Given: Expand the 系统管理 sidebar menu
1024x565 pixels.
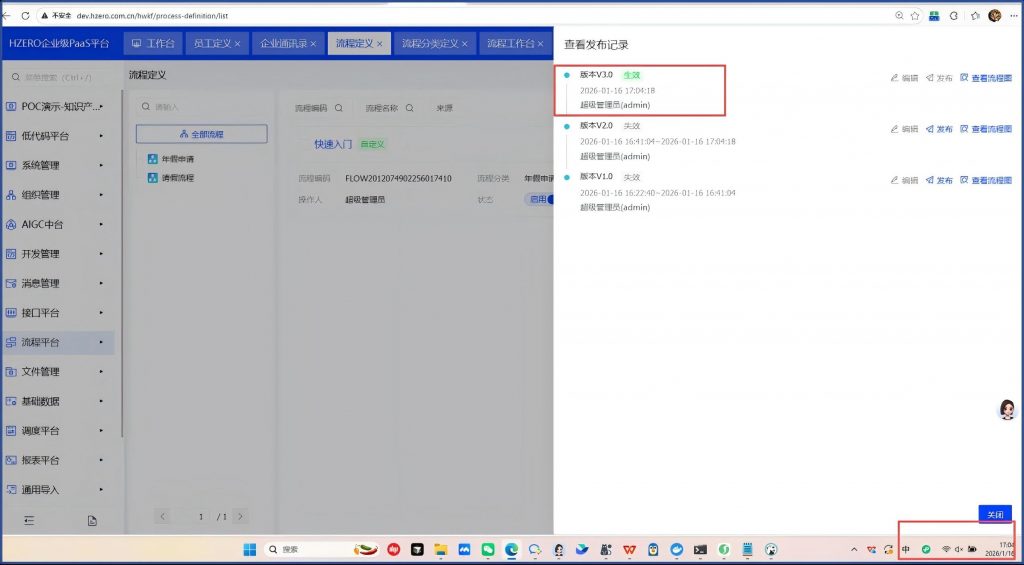Looking at the screenshot, I should pyautogui.click(x=58, y=165).
